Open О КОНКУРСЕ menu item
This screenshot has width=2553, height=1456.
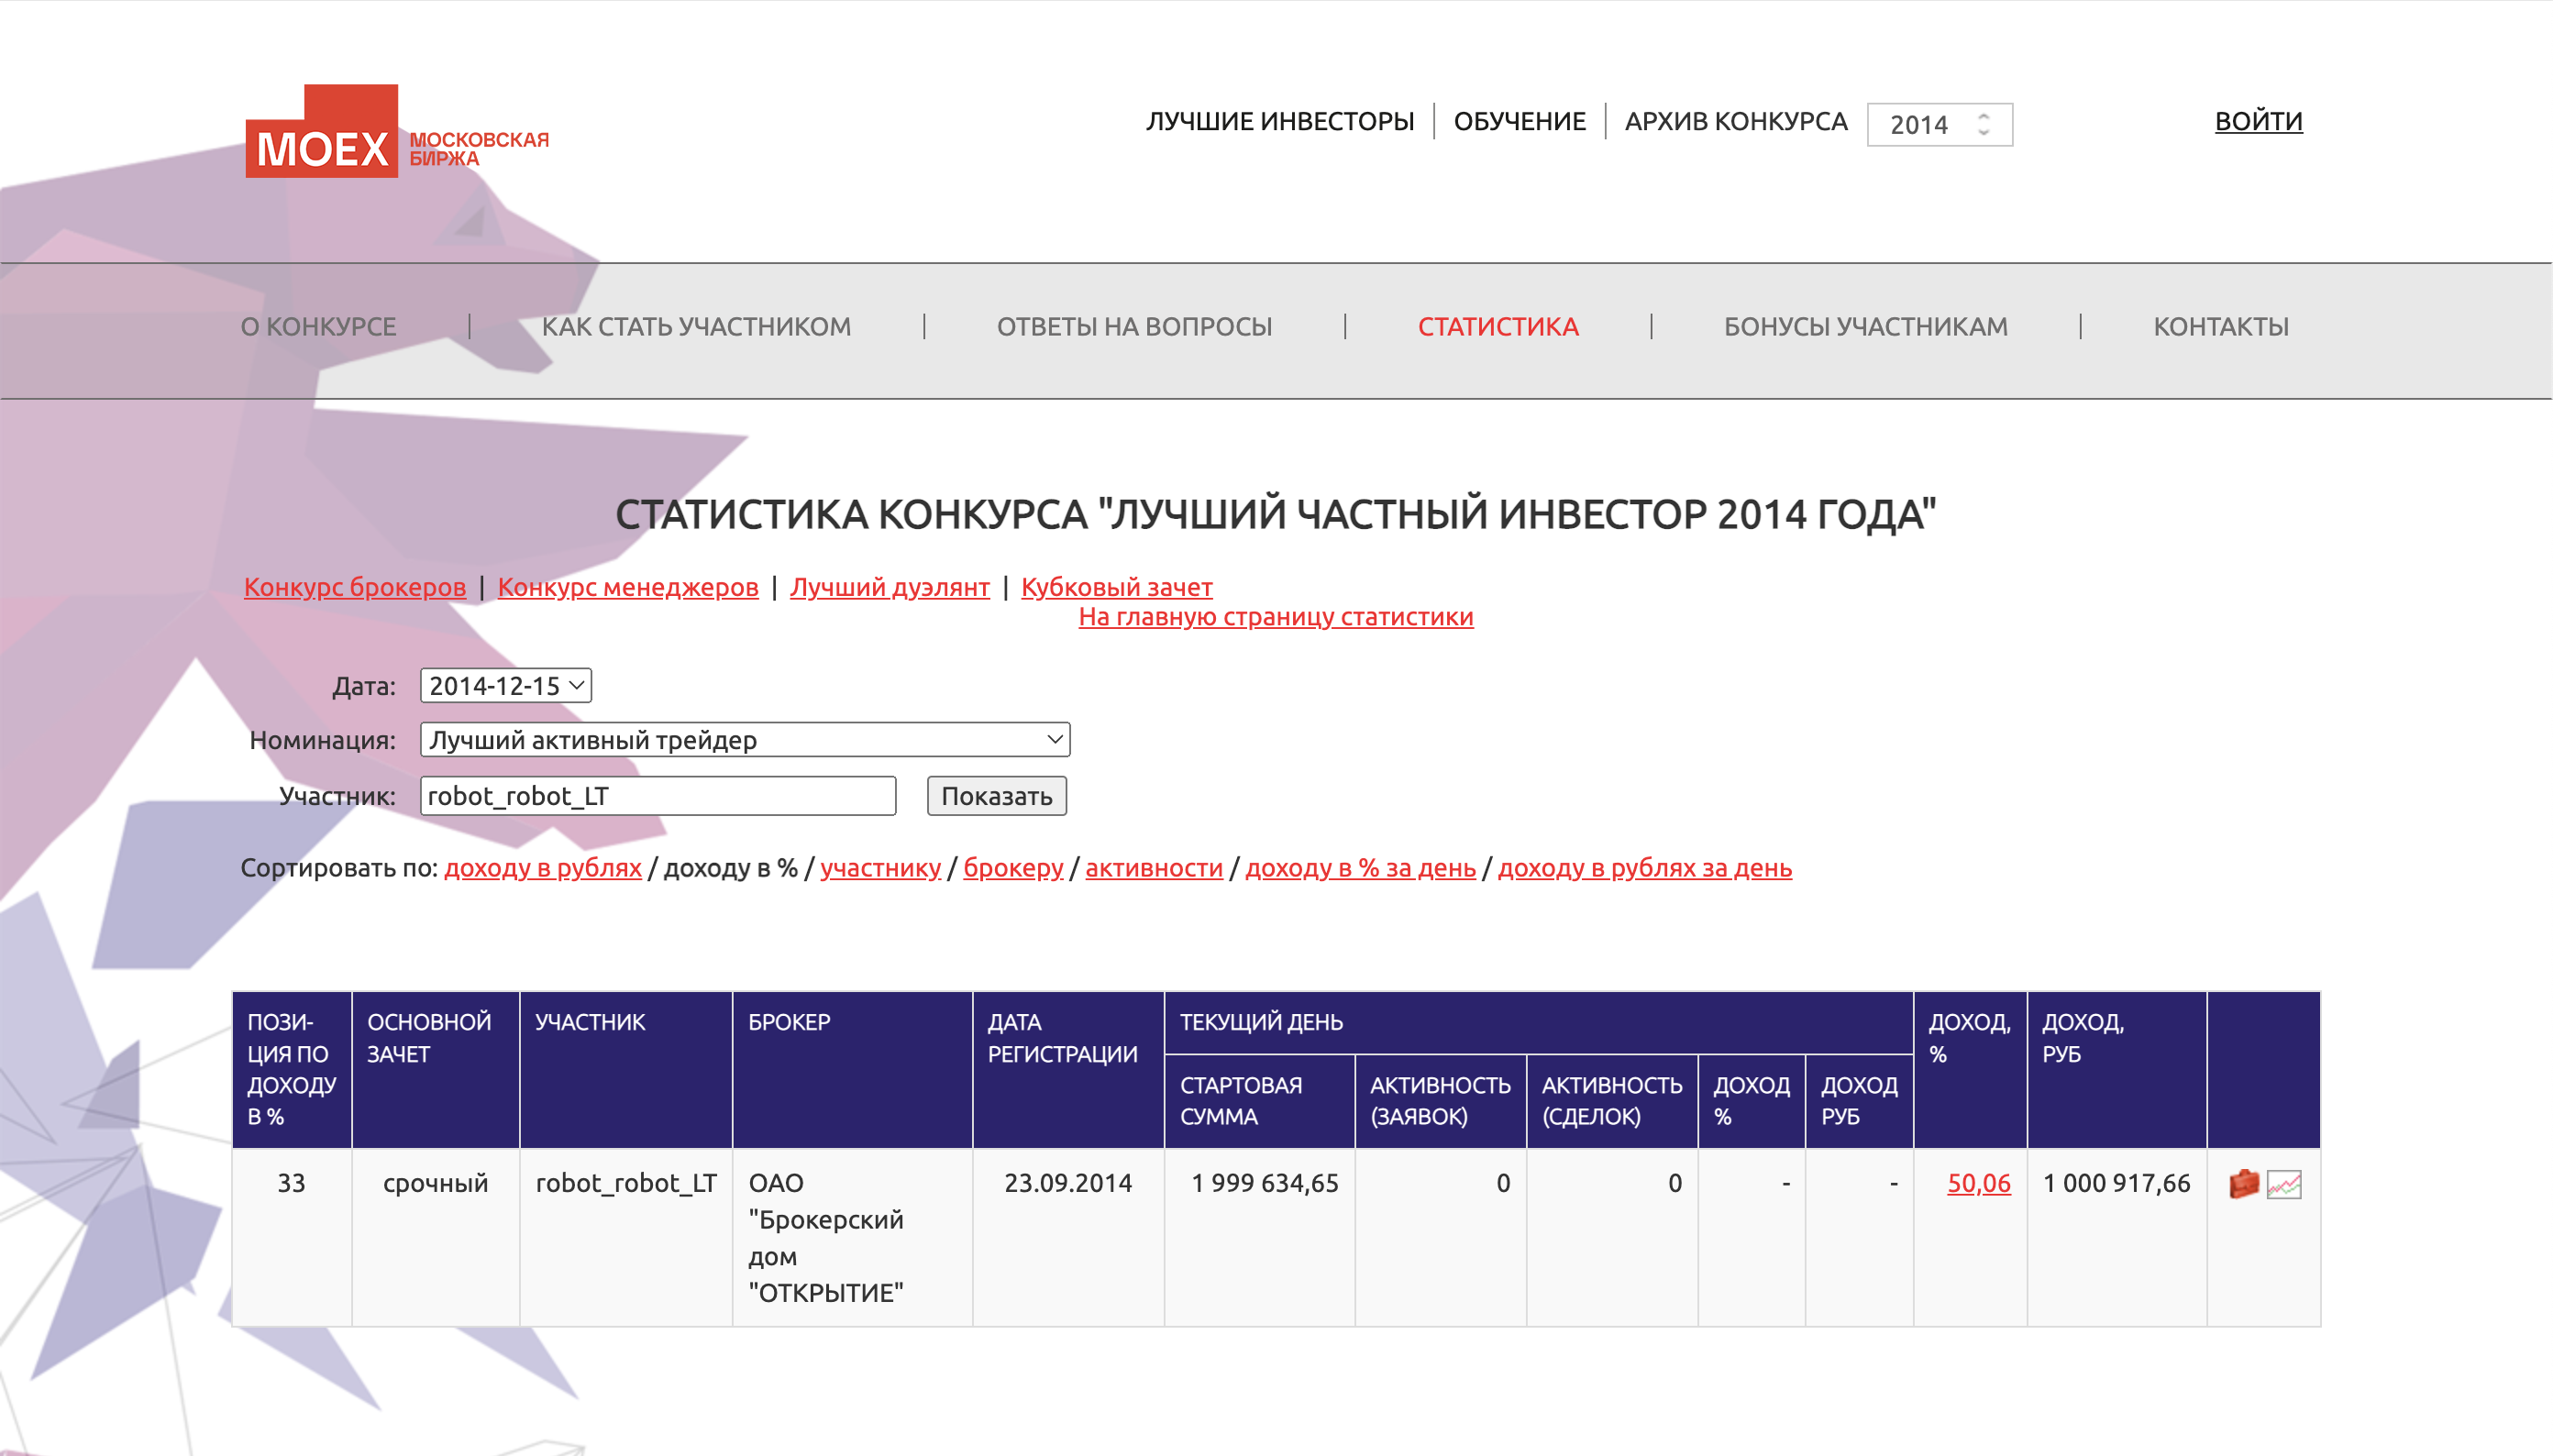(x=318, y=326)
